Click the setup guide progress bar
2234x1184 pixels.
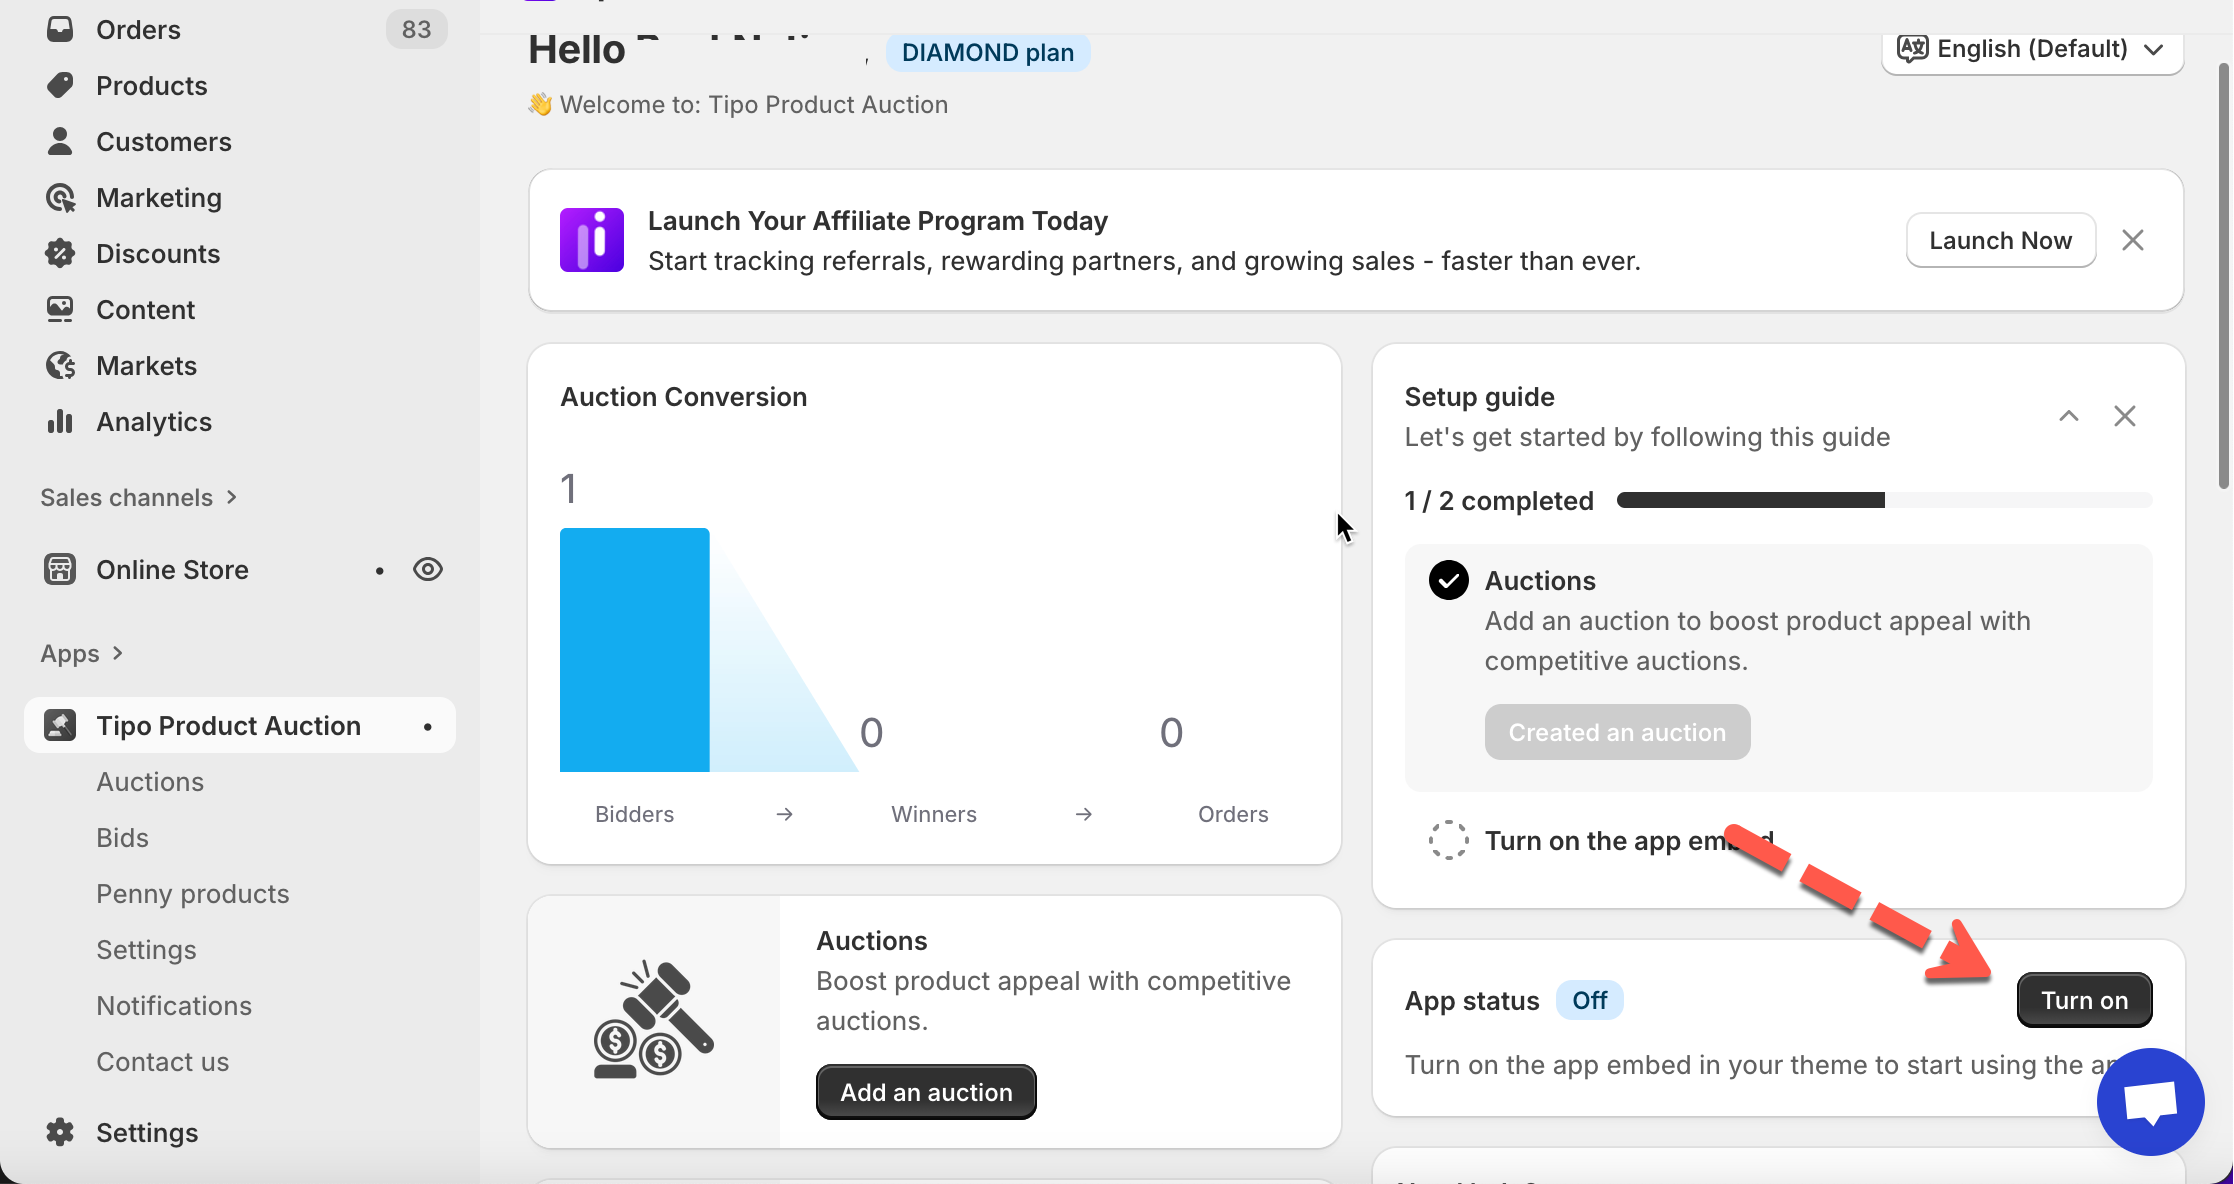[1884, 500]
